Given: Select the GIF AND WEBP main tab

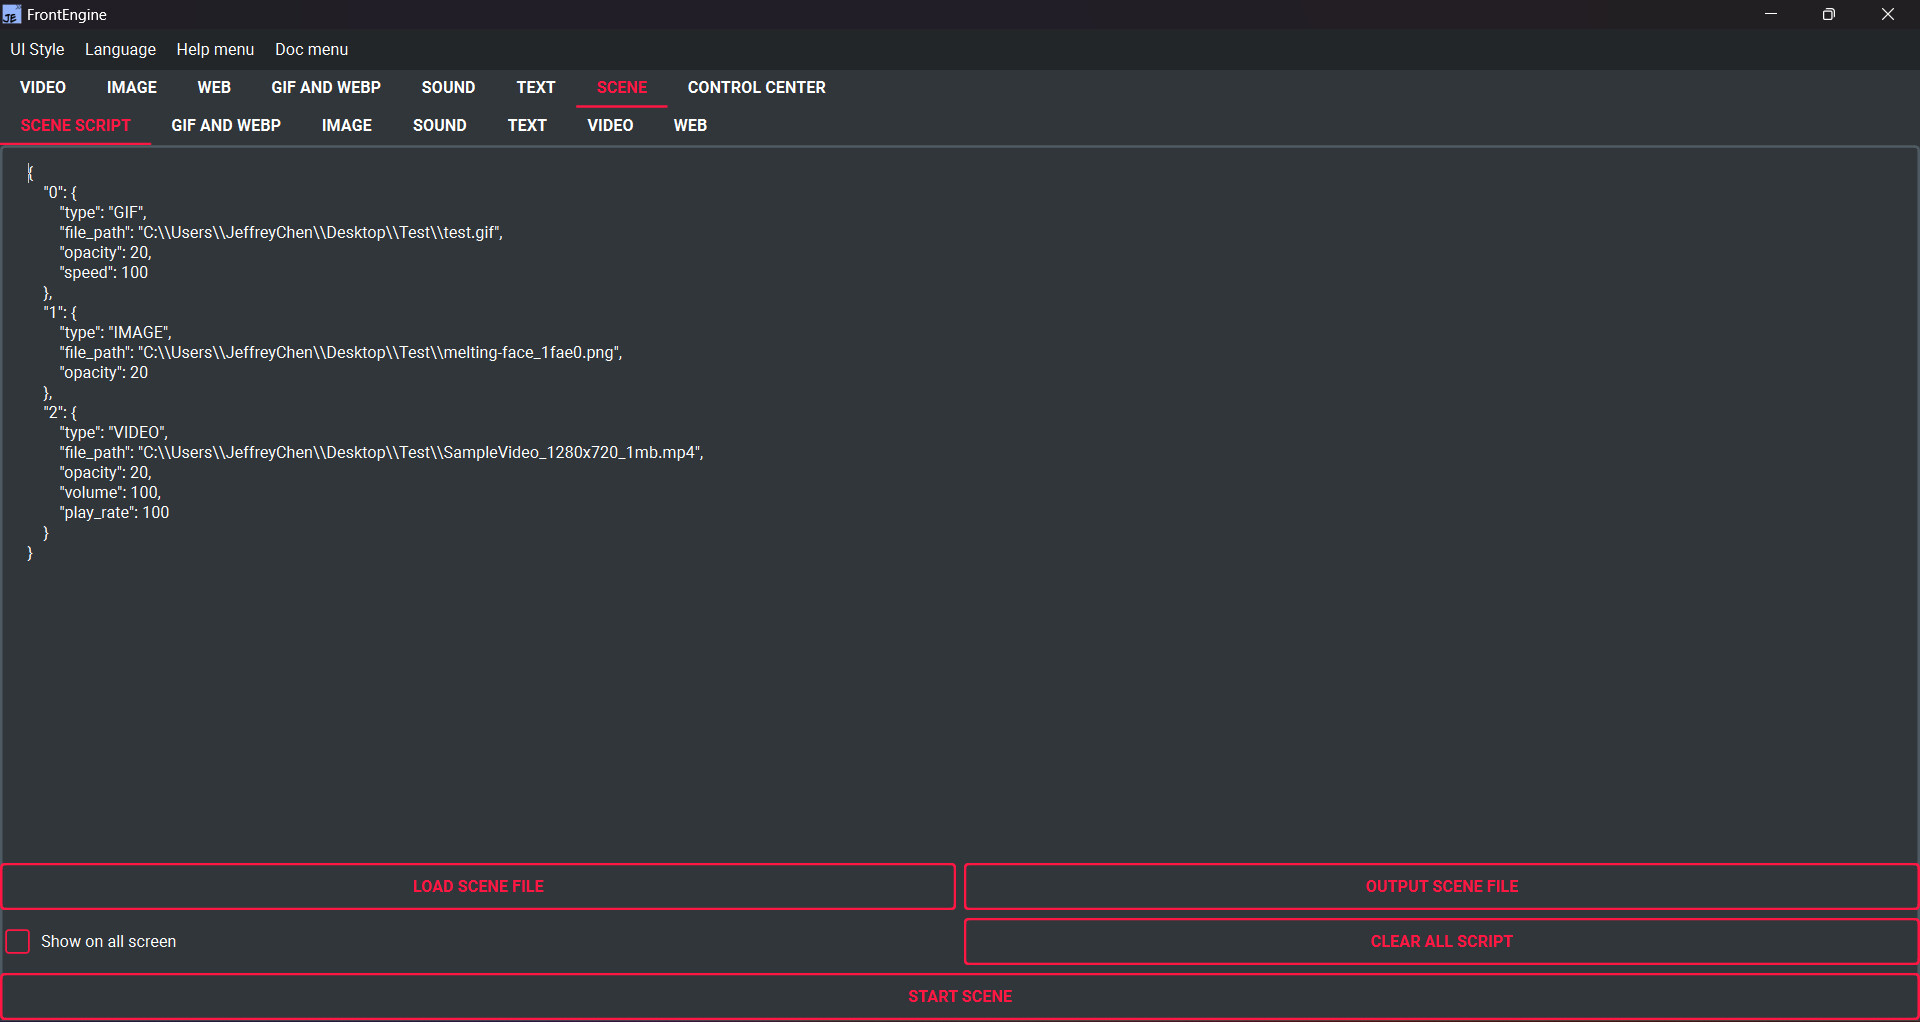Looking at the screenshot, I should (x=326, y=87).
